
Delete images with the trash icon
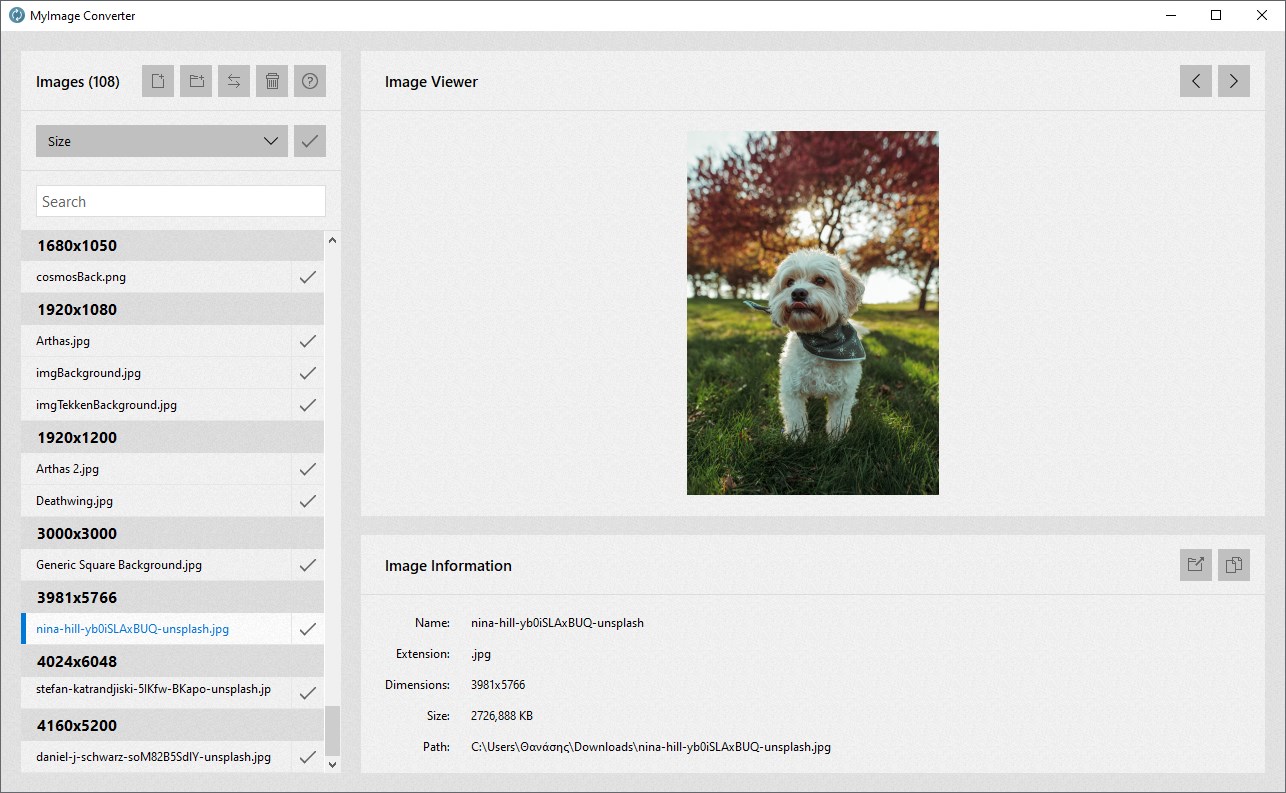[272, 81]
